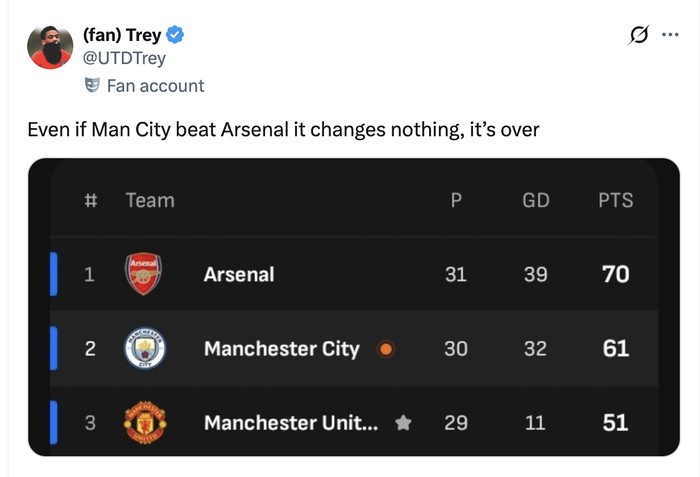Click the PTS column header
Screen dimensions: 700x477
point(615,200)
